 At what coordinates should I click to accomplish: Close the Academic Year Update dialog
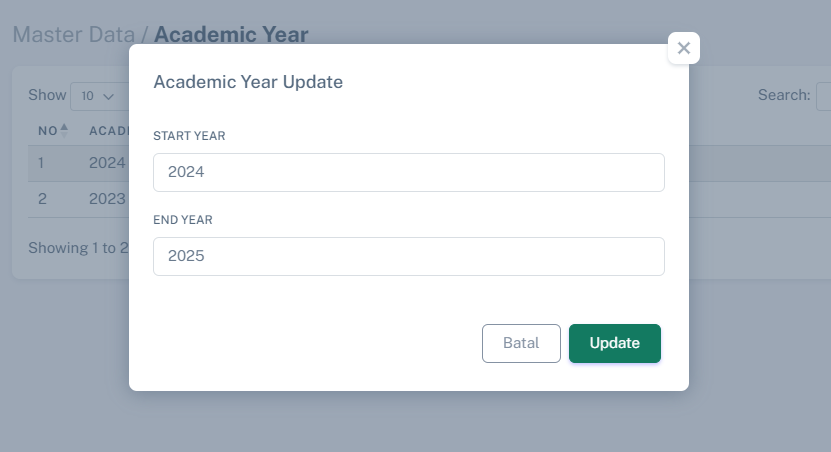click(684, 48)
